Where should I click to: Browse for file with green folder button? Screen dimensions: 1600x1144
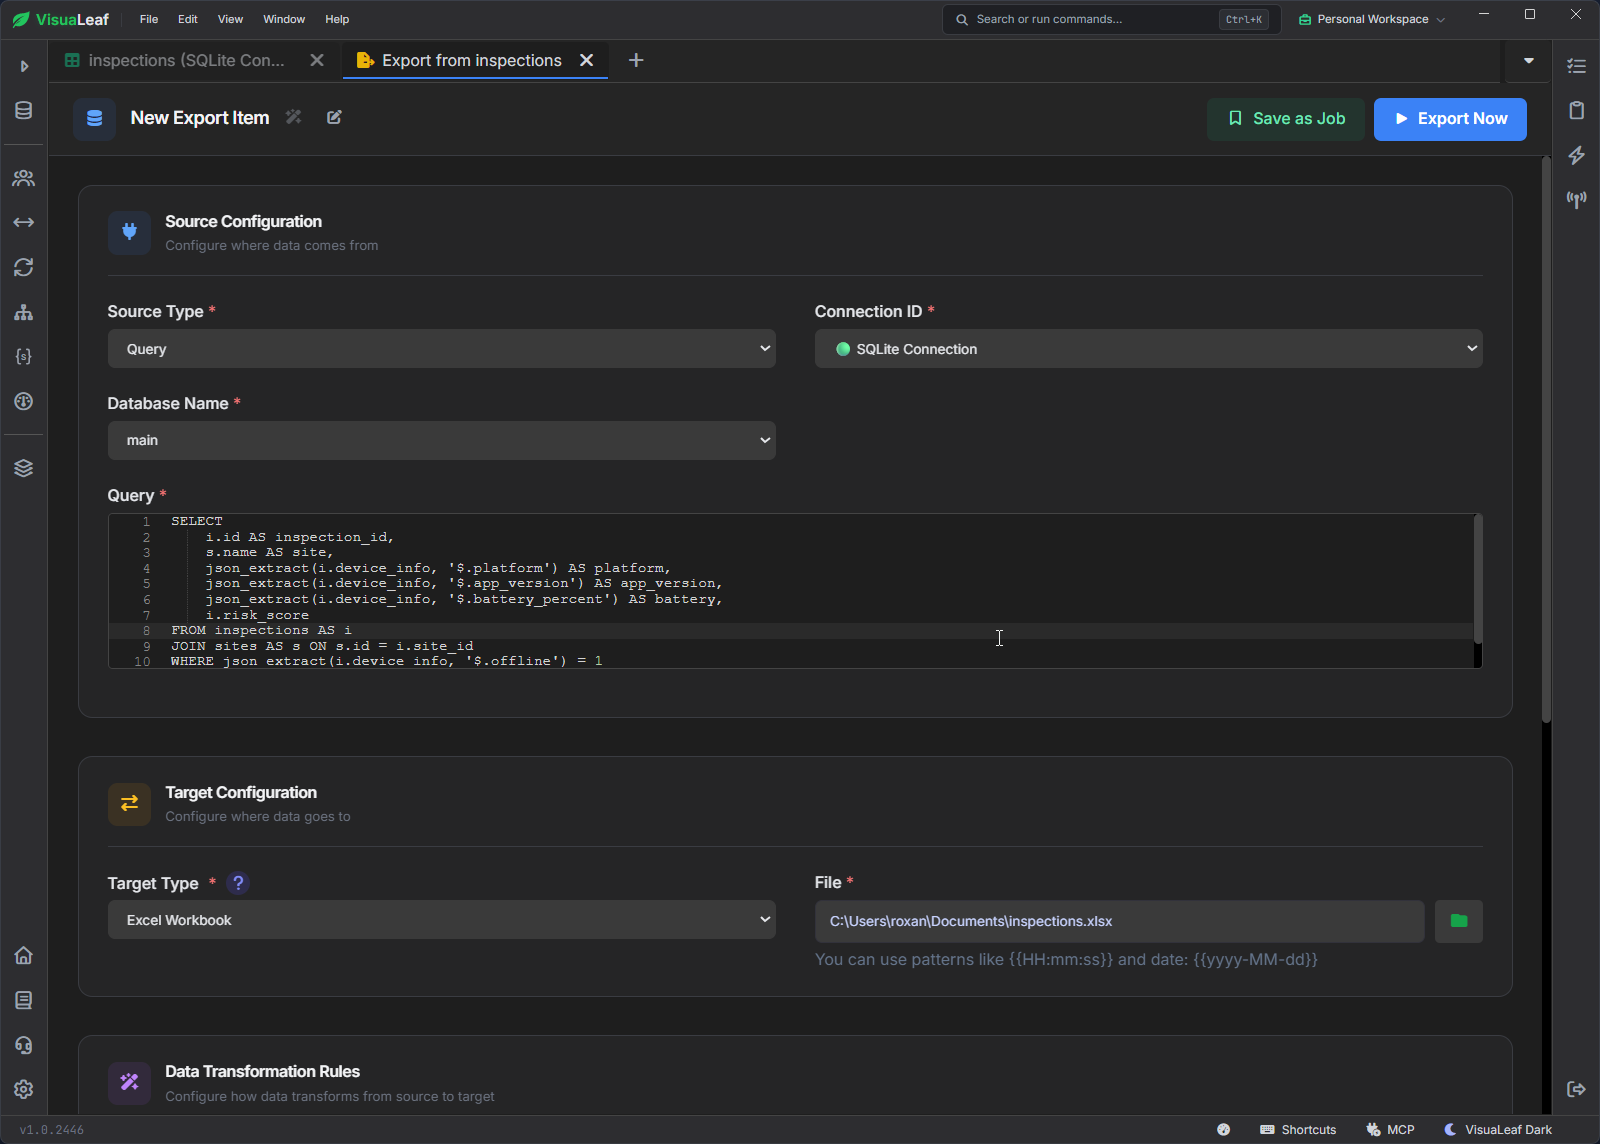pyautogui.click(x=1459, y=921)
